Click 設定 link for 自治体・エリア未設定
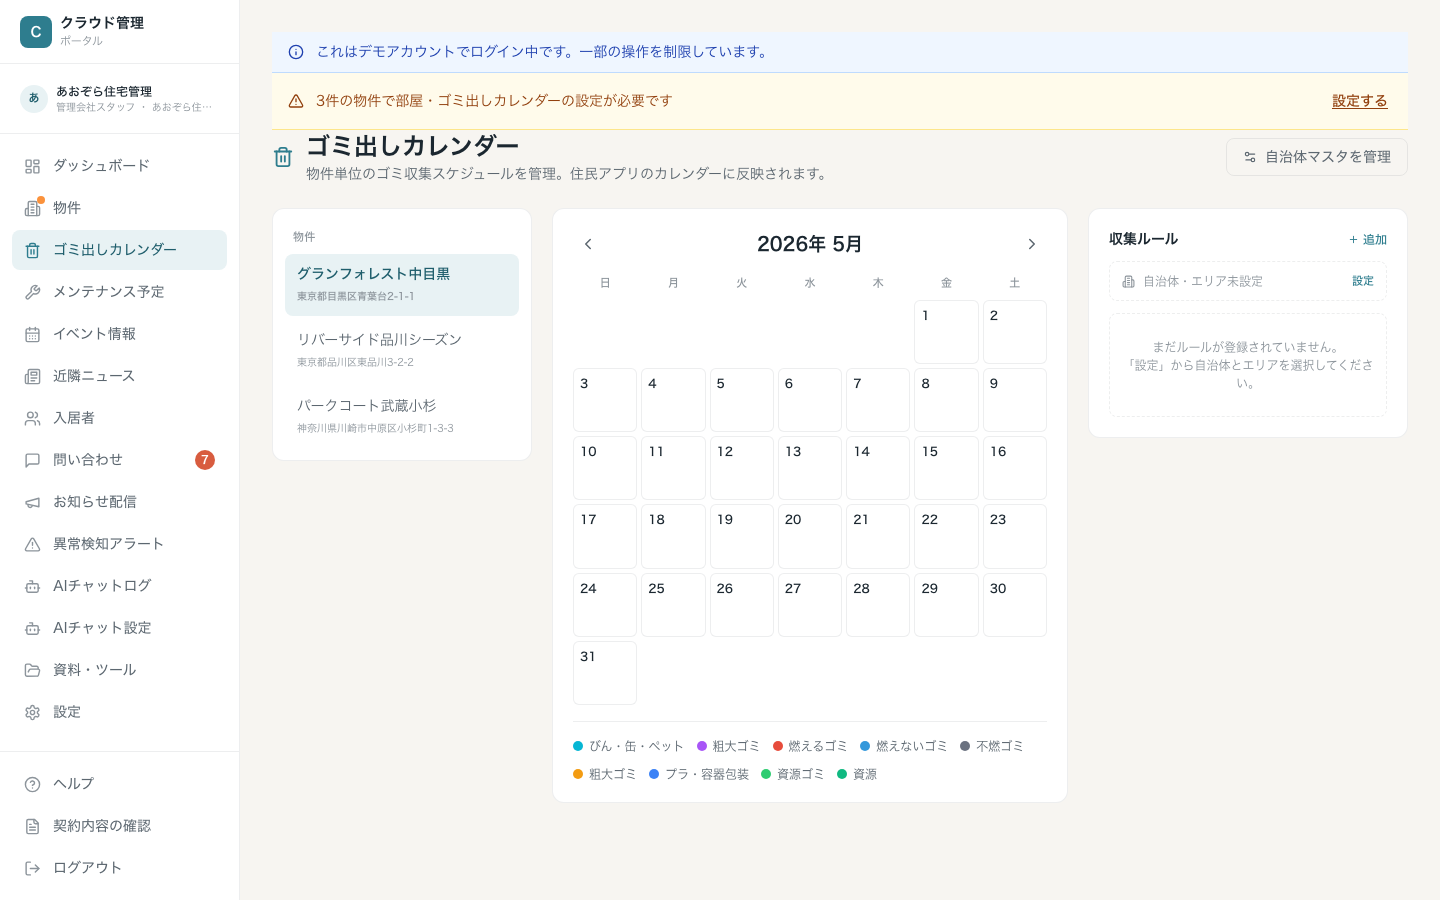This screenshot has width=1440, height=900. coord(1363,281)
